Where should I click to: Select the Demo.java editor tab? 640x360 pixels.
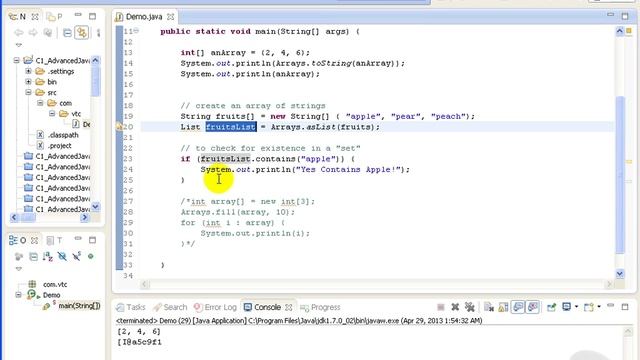pos(144,17)
